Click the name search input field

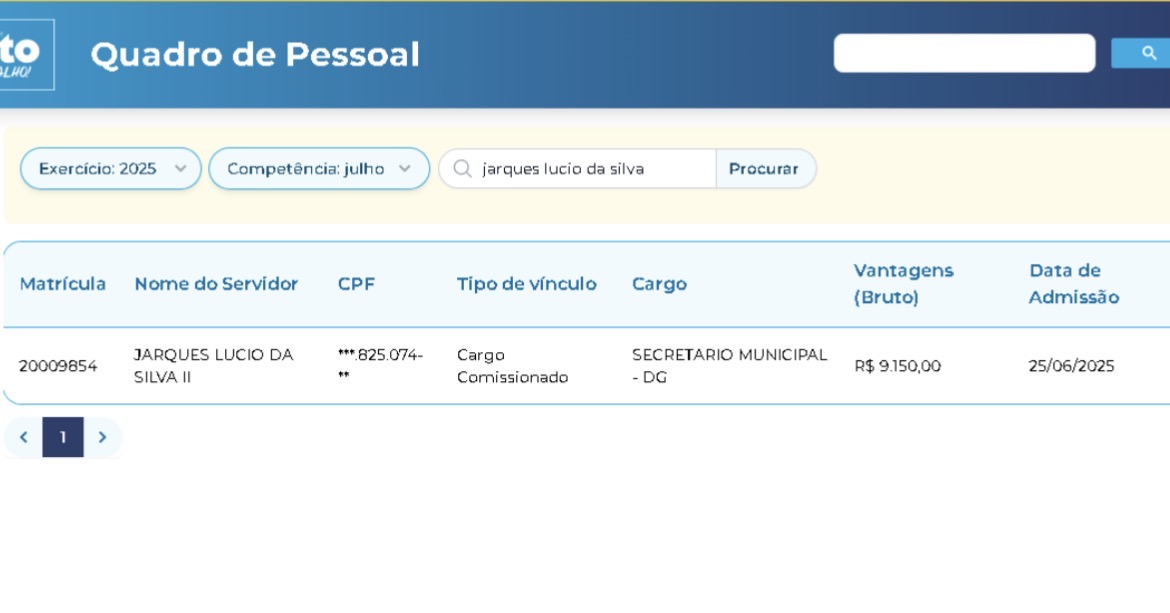coord(578,169)
